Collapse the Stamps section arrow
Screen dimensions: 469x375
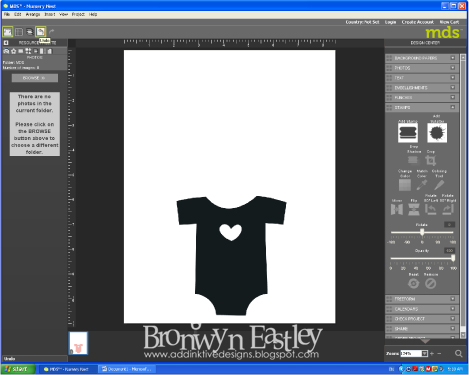453,107
